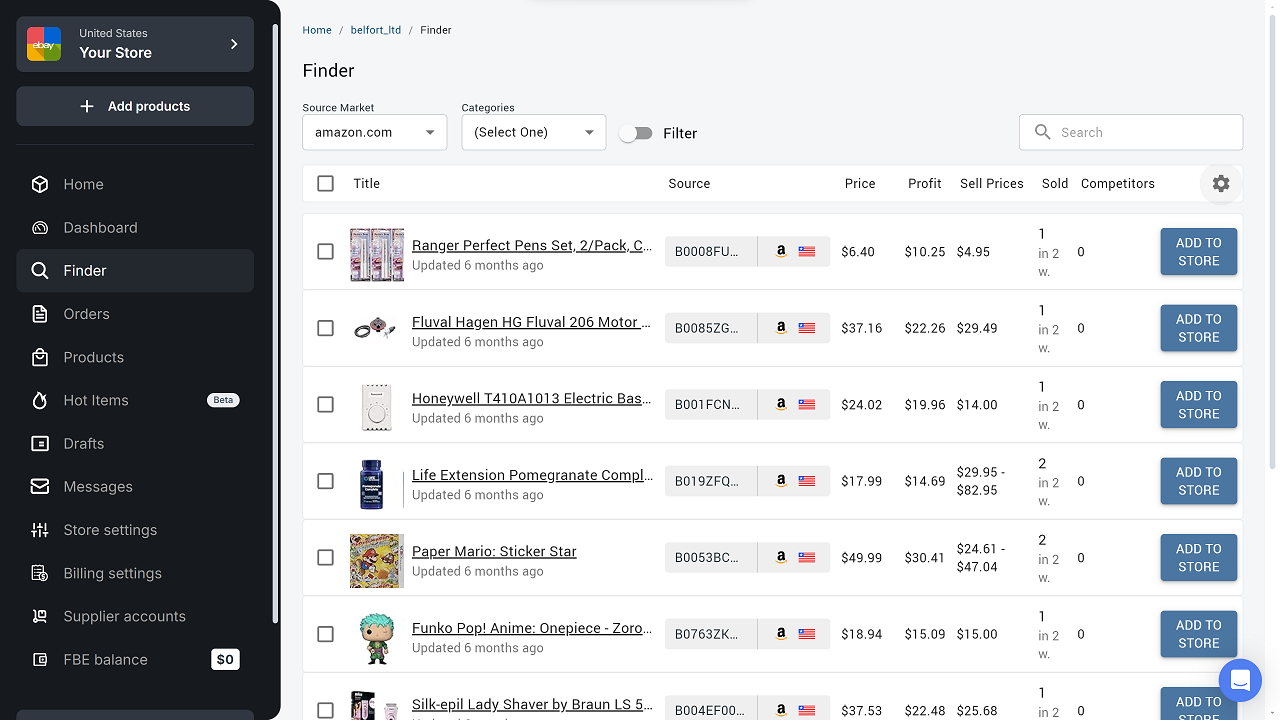1280x720 pixels.
Task: Click Amazon icon in Paper Mario row
Action: tap(781, 558)
